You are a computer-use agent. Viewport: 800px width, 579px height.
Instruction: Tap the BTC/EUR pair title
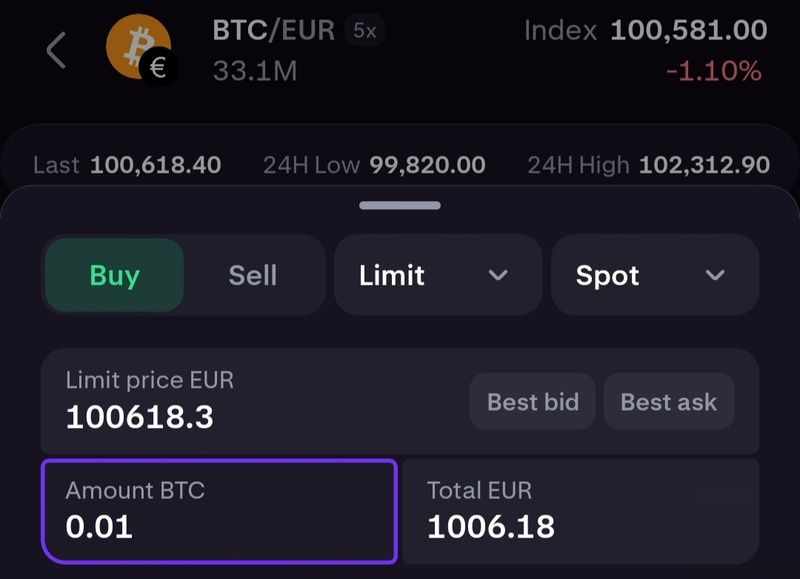273,30
